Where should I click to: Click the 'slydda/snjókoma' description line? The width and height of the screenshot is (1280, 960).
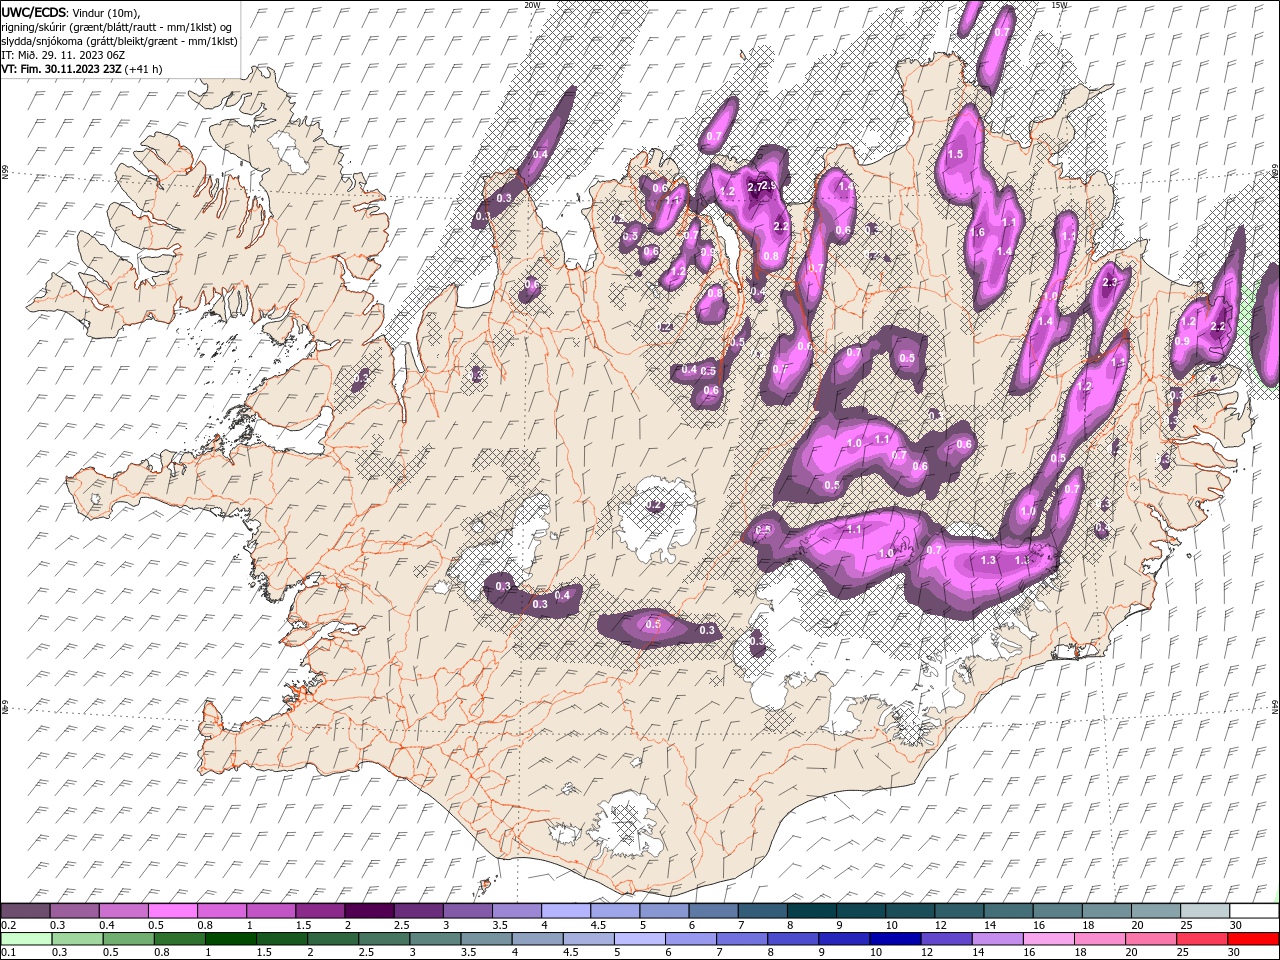pos(119,41)
